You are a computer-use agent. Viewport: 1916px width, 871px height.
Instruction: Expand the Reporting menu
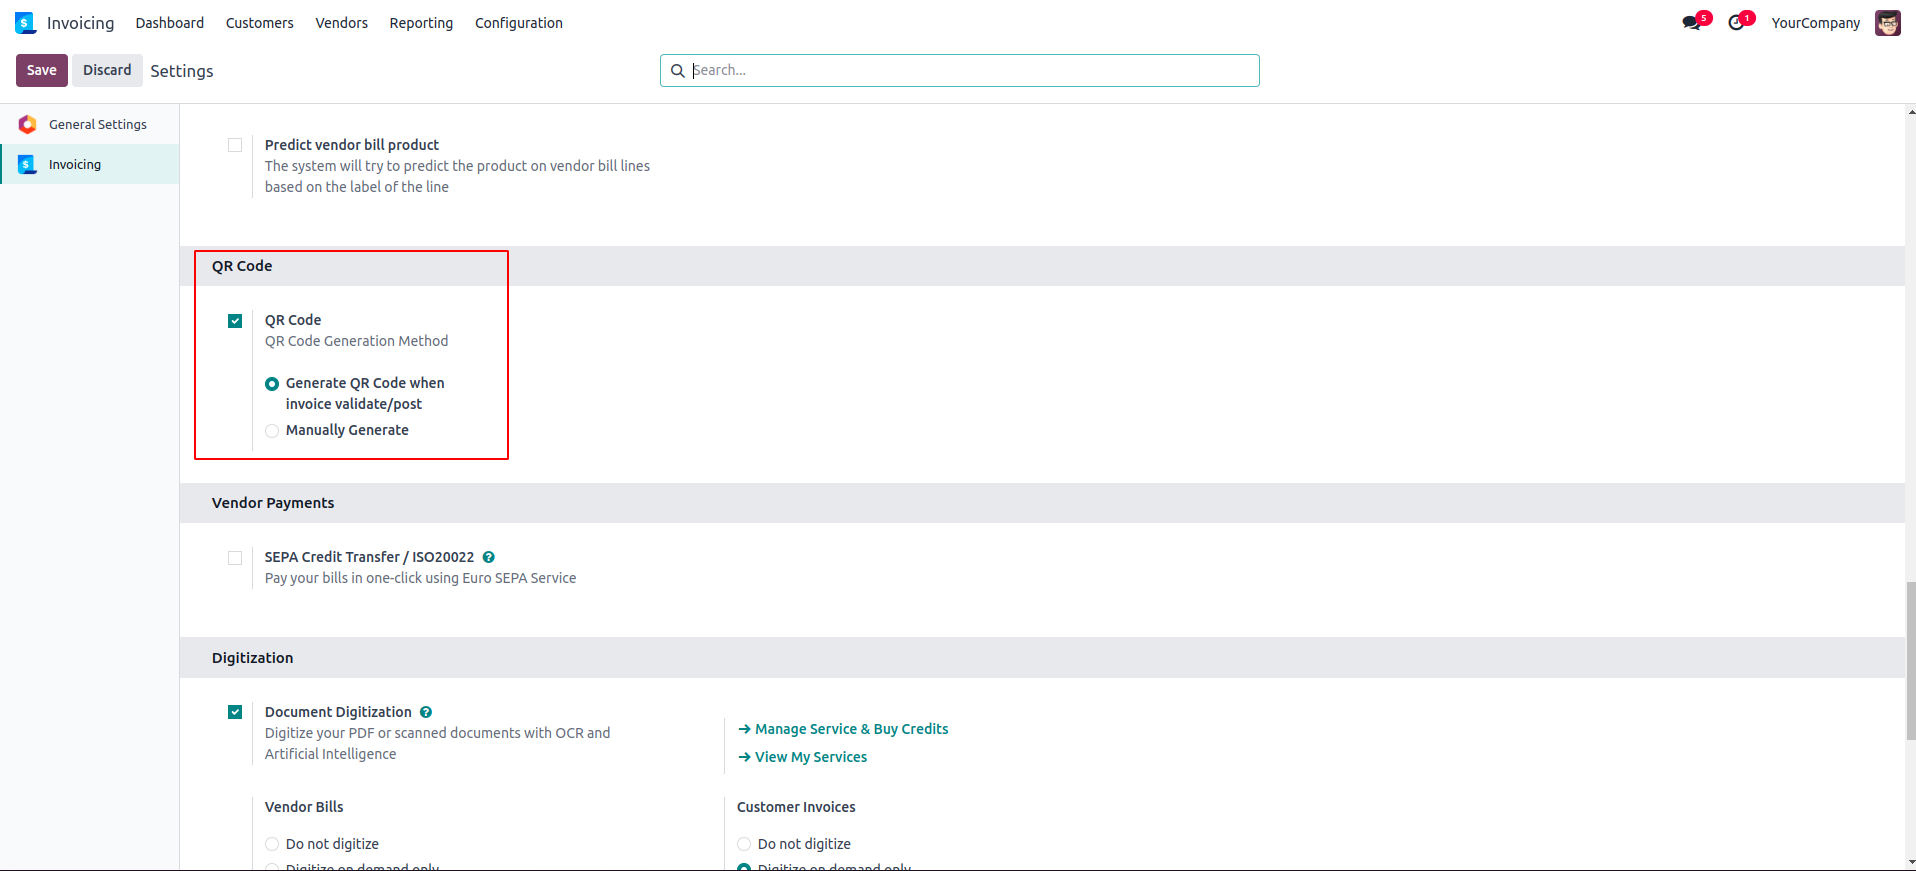pyautogui.click(x=421, y=23)
